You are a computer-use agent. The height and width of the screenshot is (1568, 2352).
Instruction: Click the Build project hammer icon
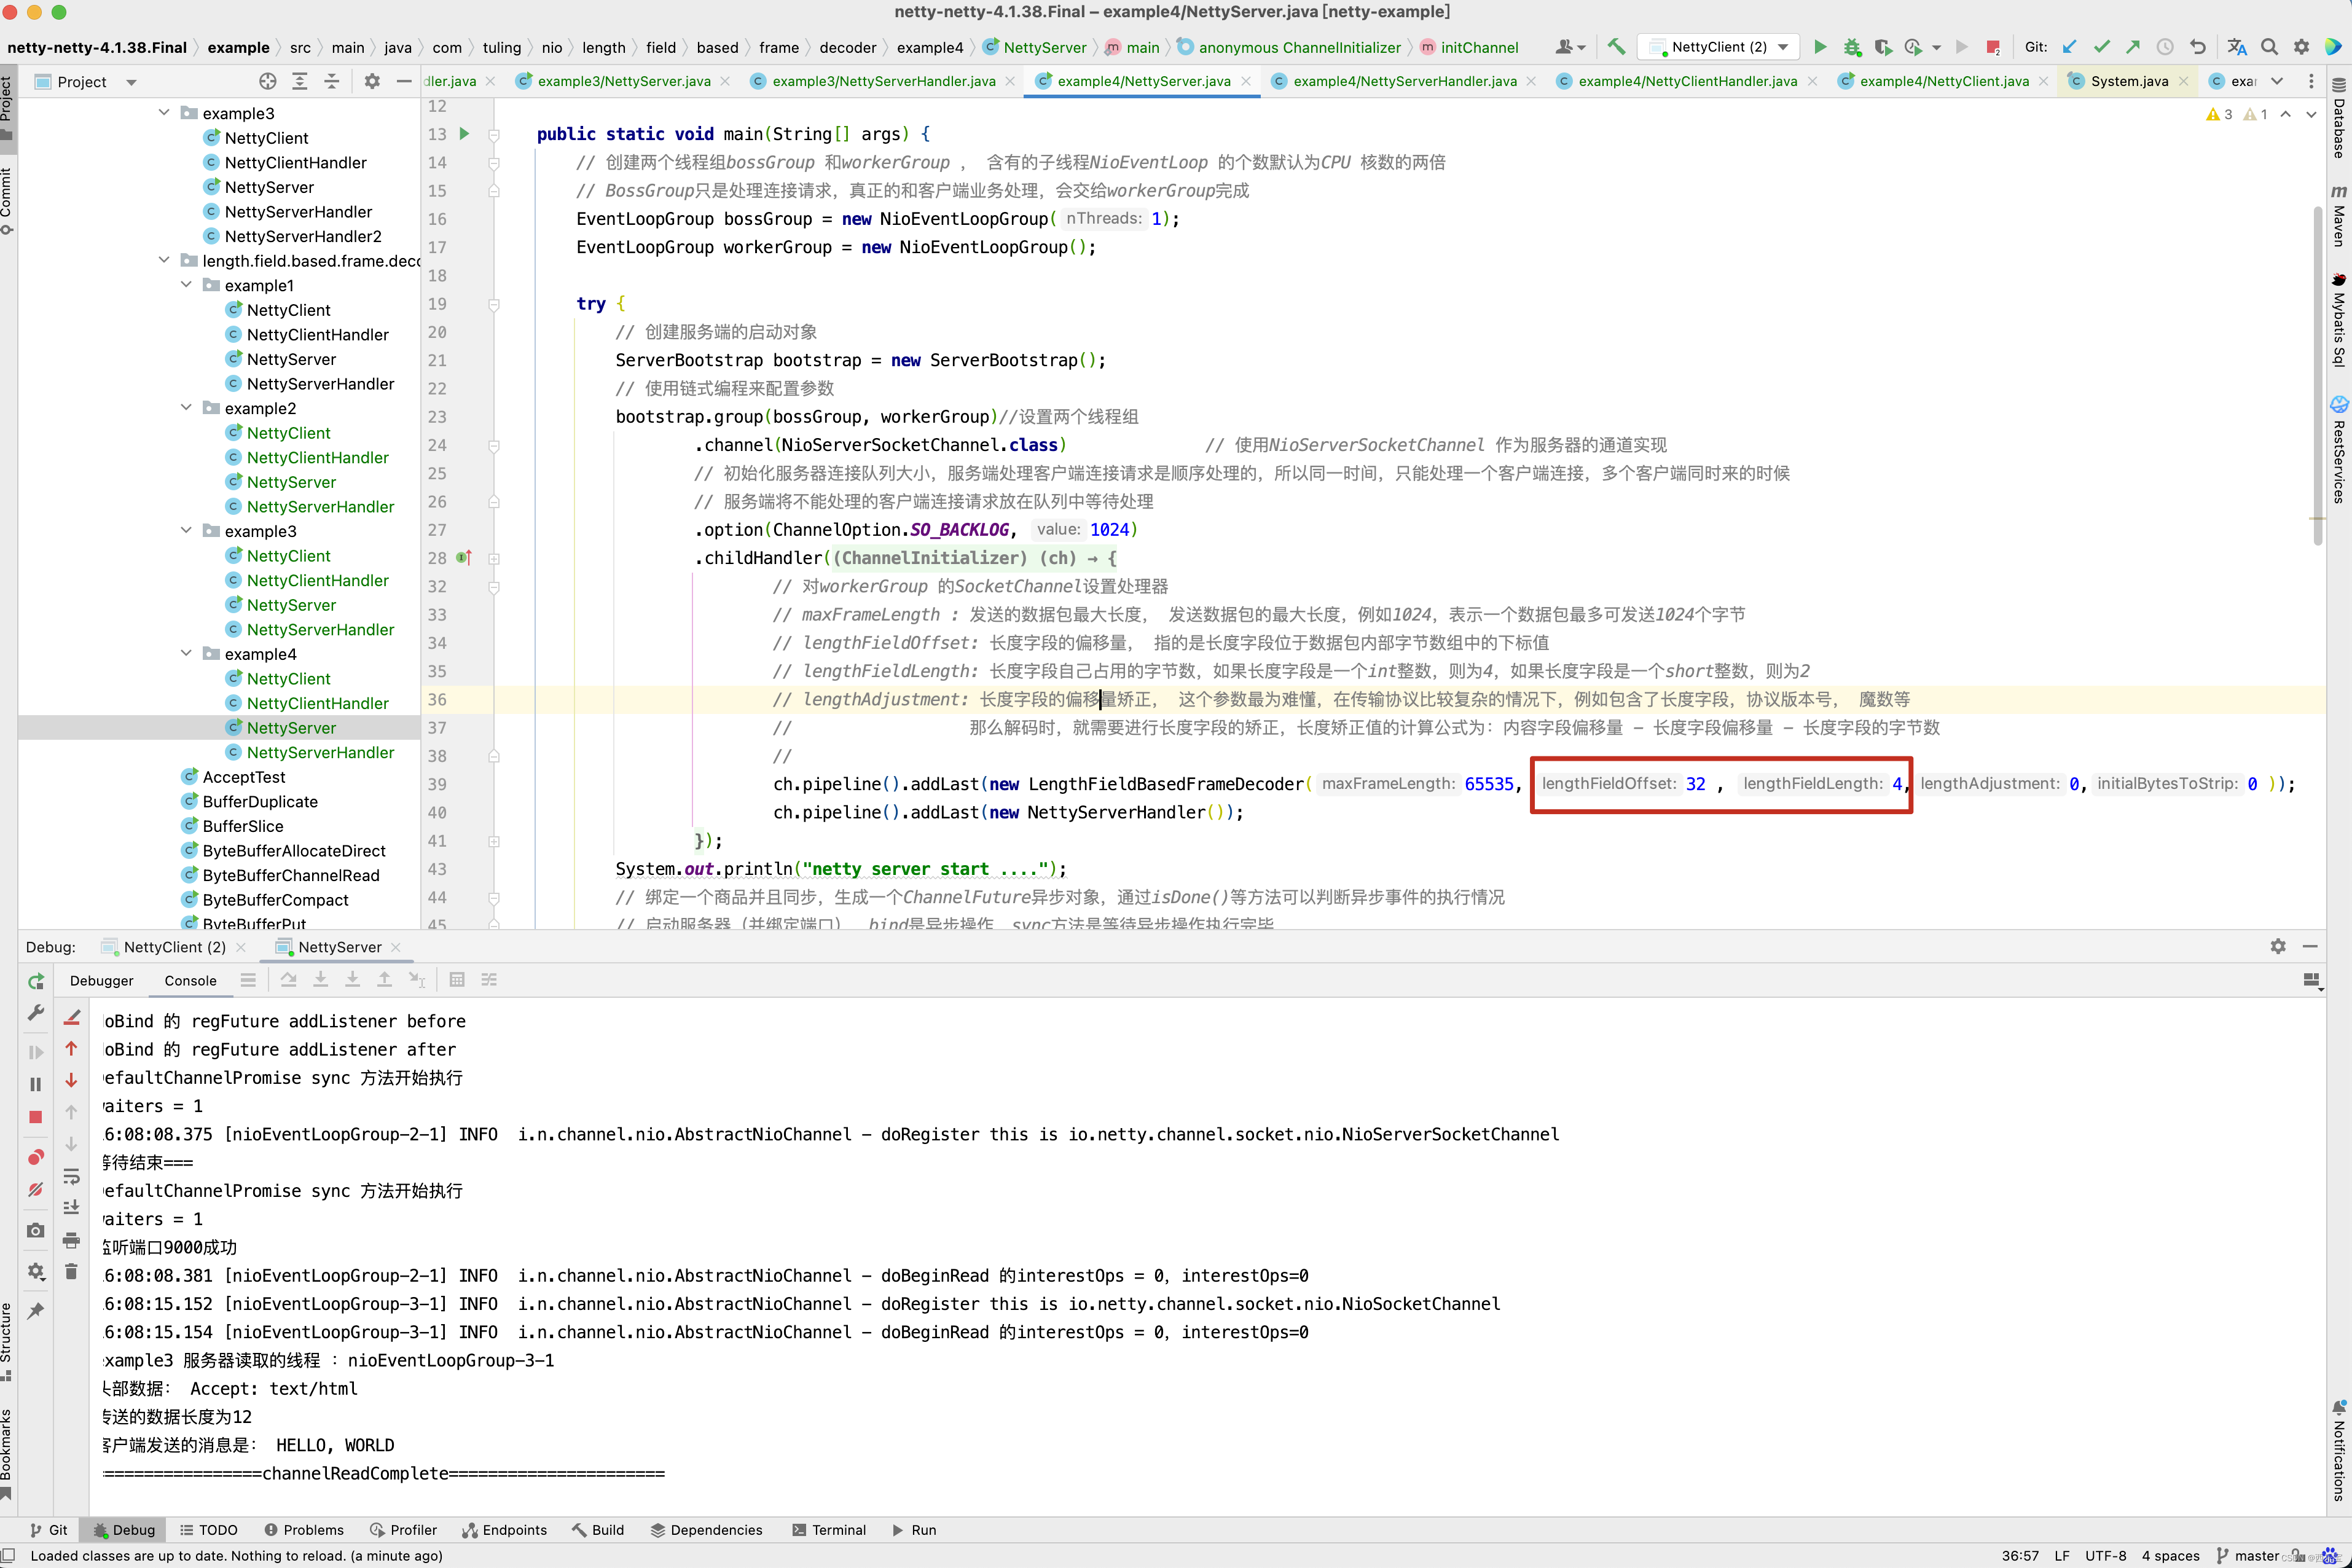[1616, 47]
